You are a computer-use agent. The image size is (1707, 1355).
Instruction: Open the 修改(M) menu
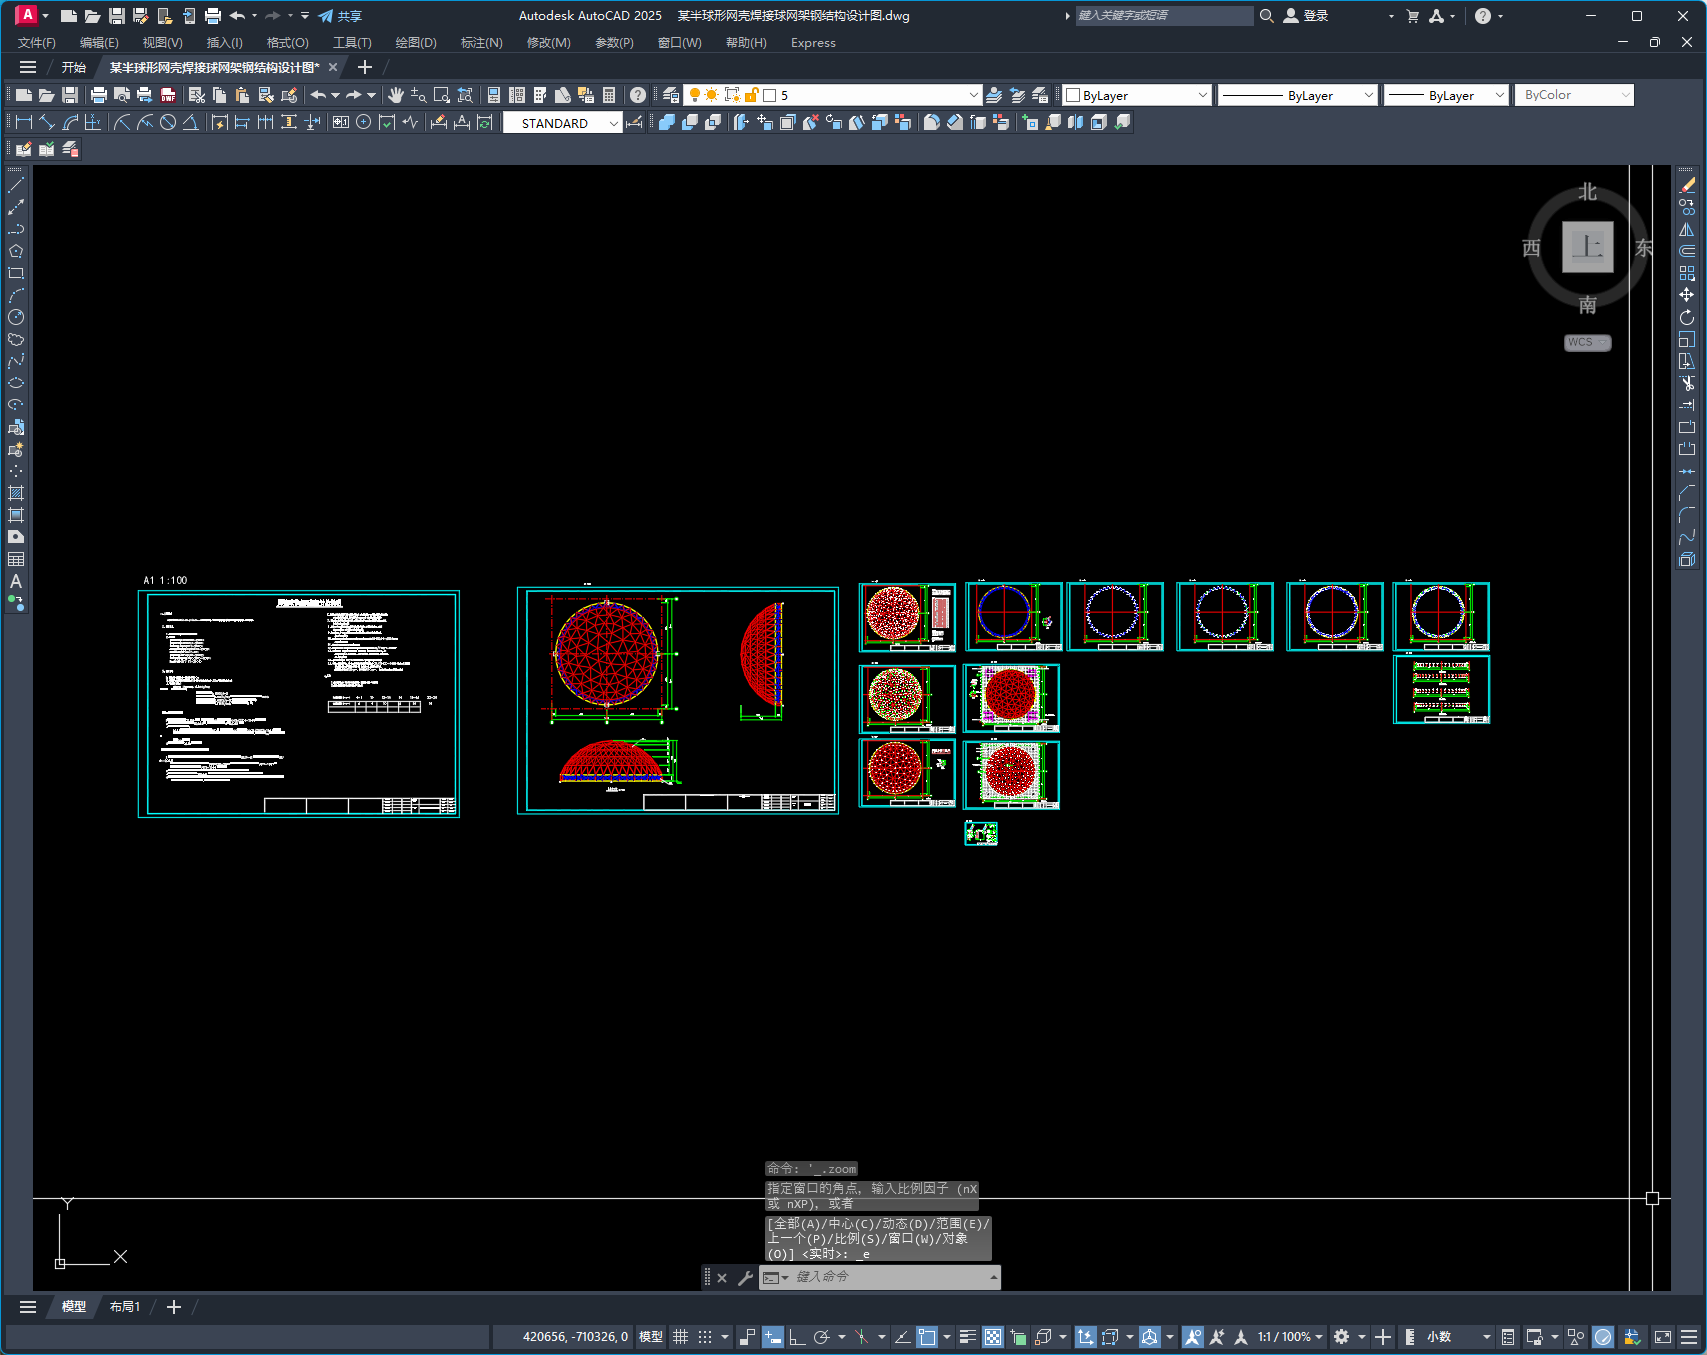pos(549,43)
